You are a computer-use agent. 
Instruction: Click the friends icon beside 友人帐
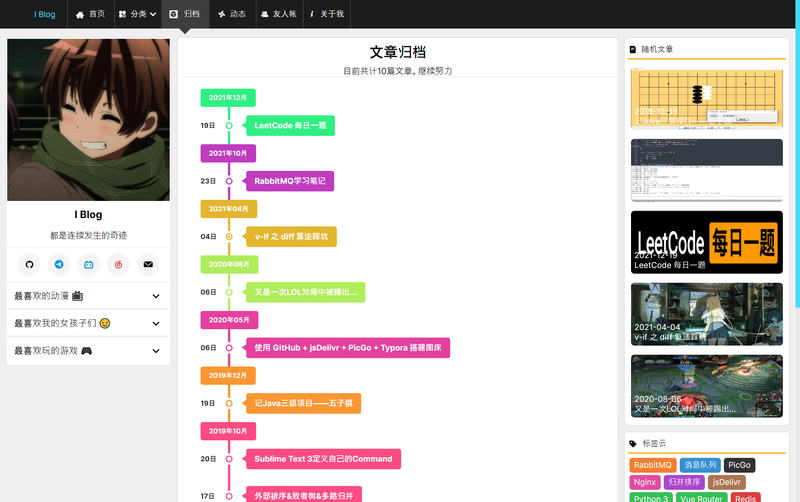[x=264, y=14]
